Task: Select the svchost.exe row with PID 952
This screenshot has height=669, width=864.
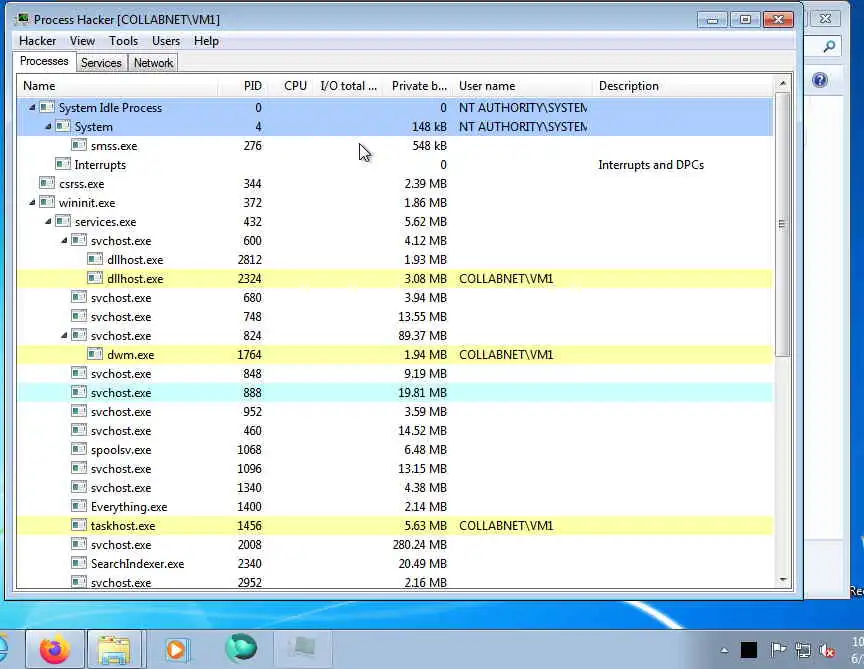Action: (395, 412)
